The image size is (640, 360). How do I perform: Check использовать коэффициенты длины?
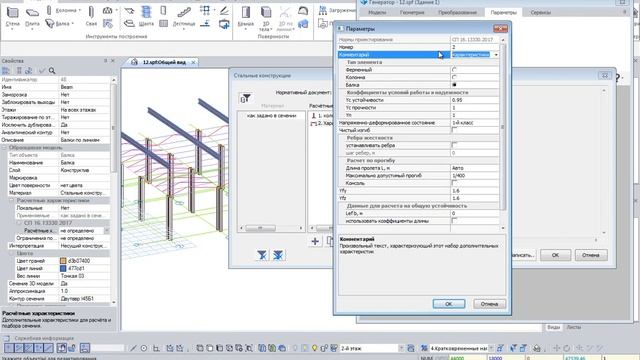click(454, 221)
